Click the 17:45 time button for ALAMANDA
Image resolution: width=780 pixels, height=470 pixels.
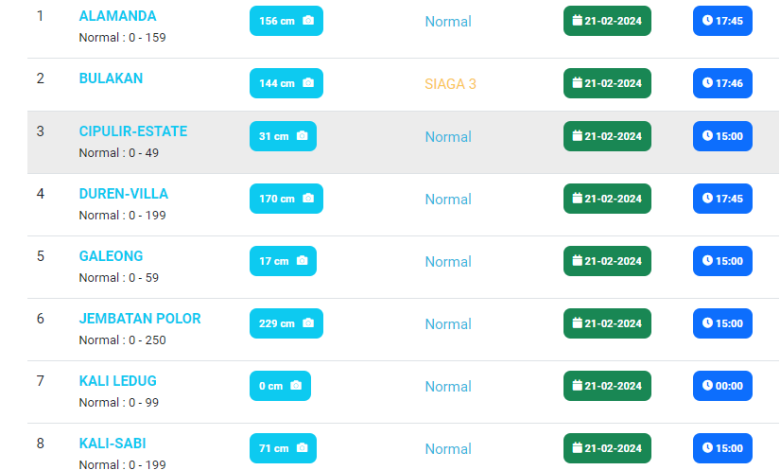pos(722,21)
